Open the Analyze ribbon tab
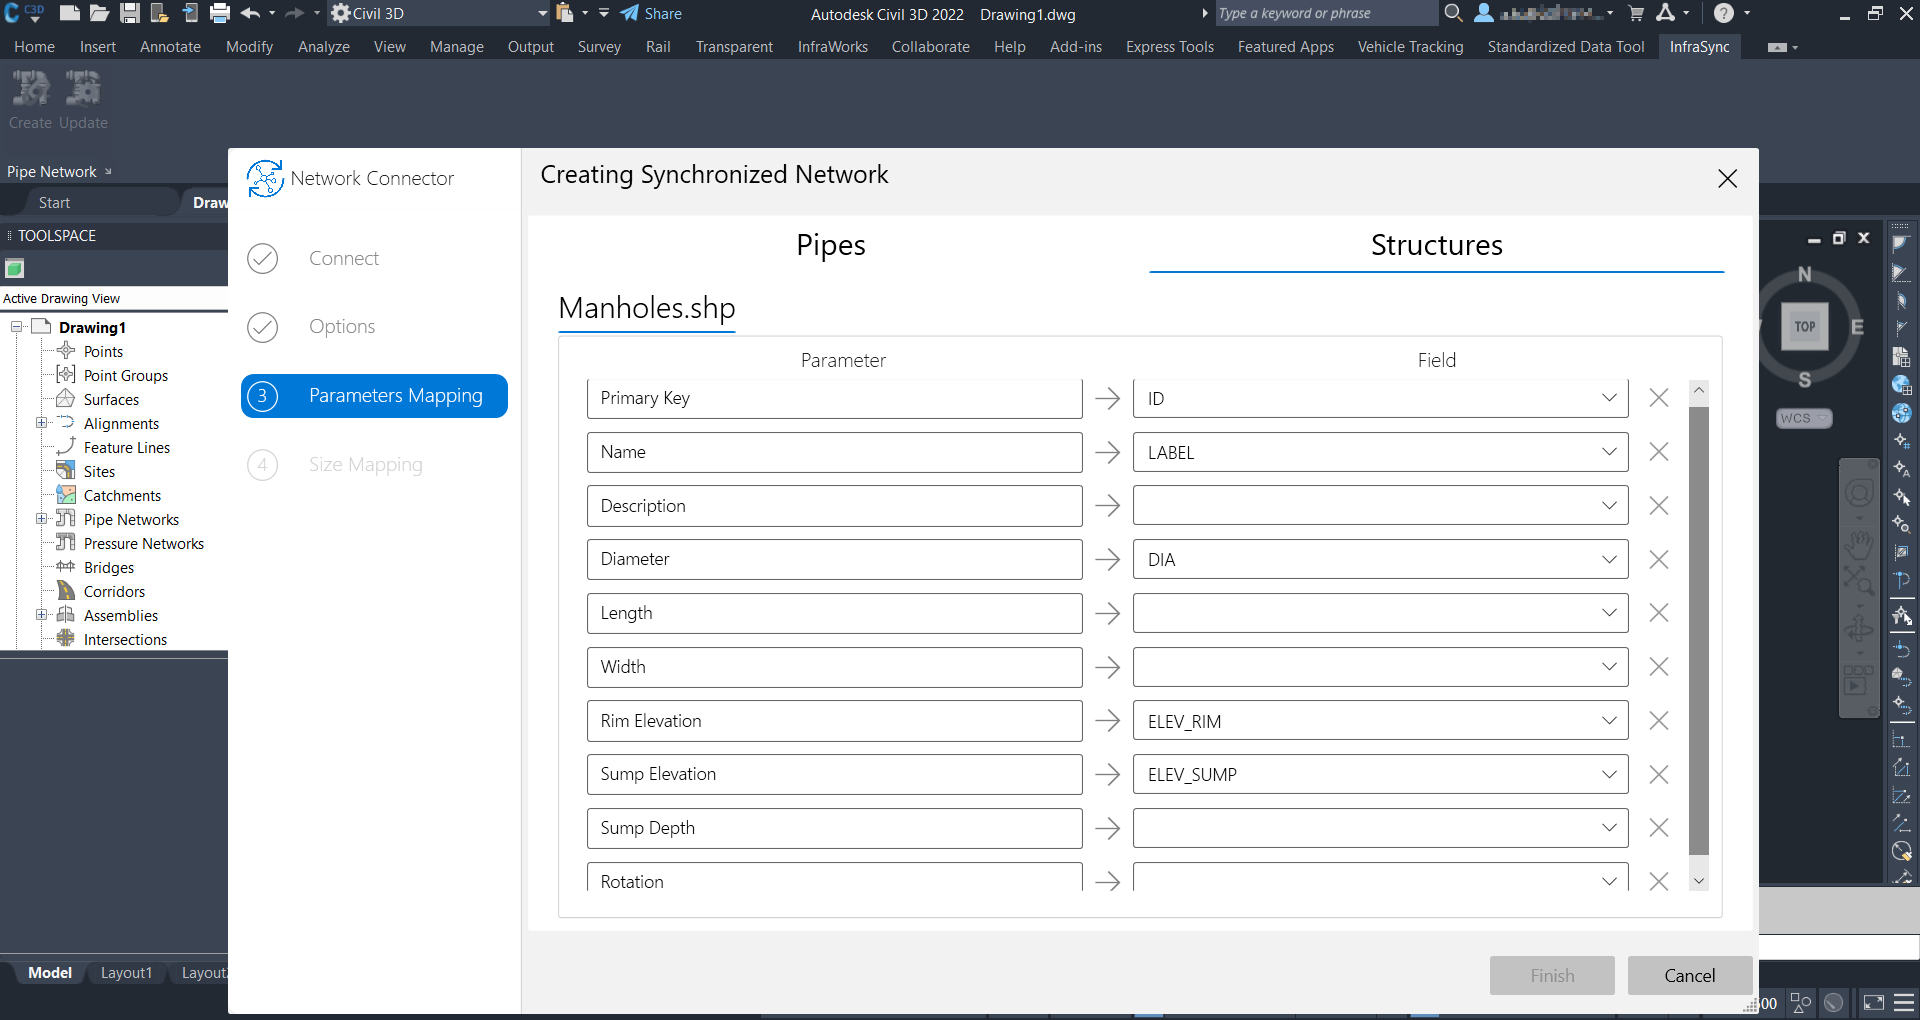 [x=323, y=47]
